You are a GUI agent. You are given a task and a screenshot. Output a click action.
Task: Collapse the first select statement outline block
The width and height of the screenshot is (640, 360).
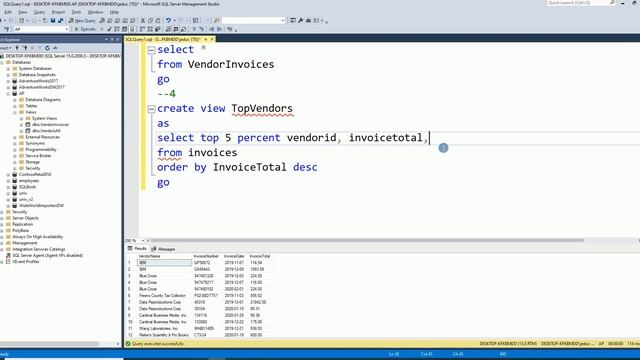151,50
